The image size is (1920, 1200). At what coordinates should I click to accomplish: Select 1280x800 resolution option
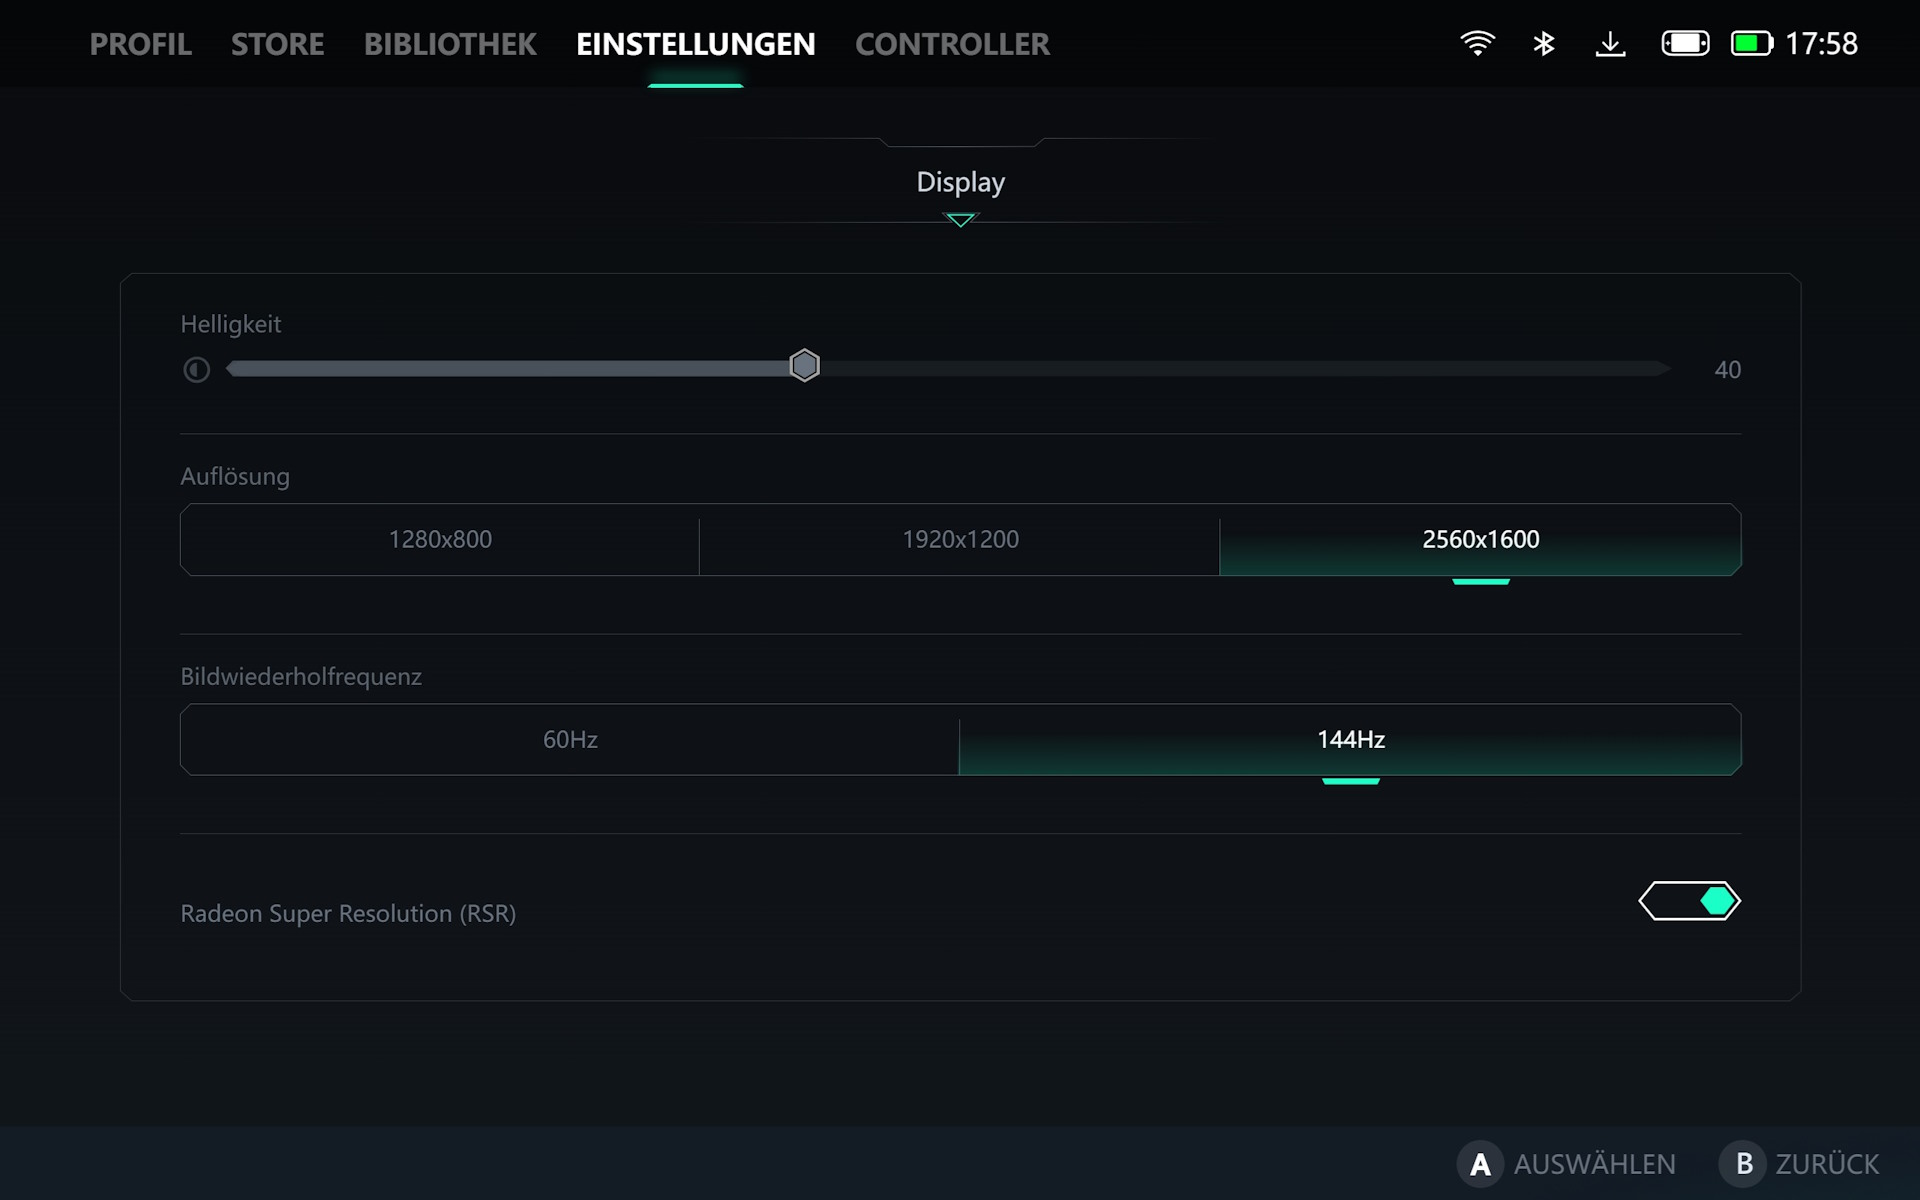(x=440, y=540)
